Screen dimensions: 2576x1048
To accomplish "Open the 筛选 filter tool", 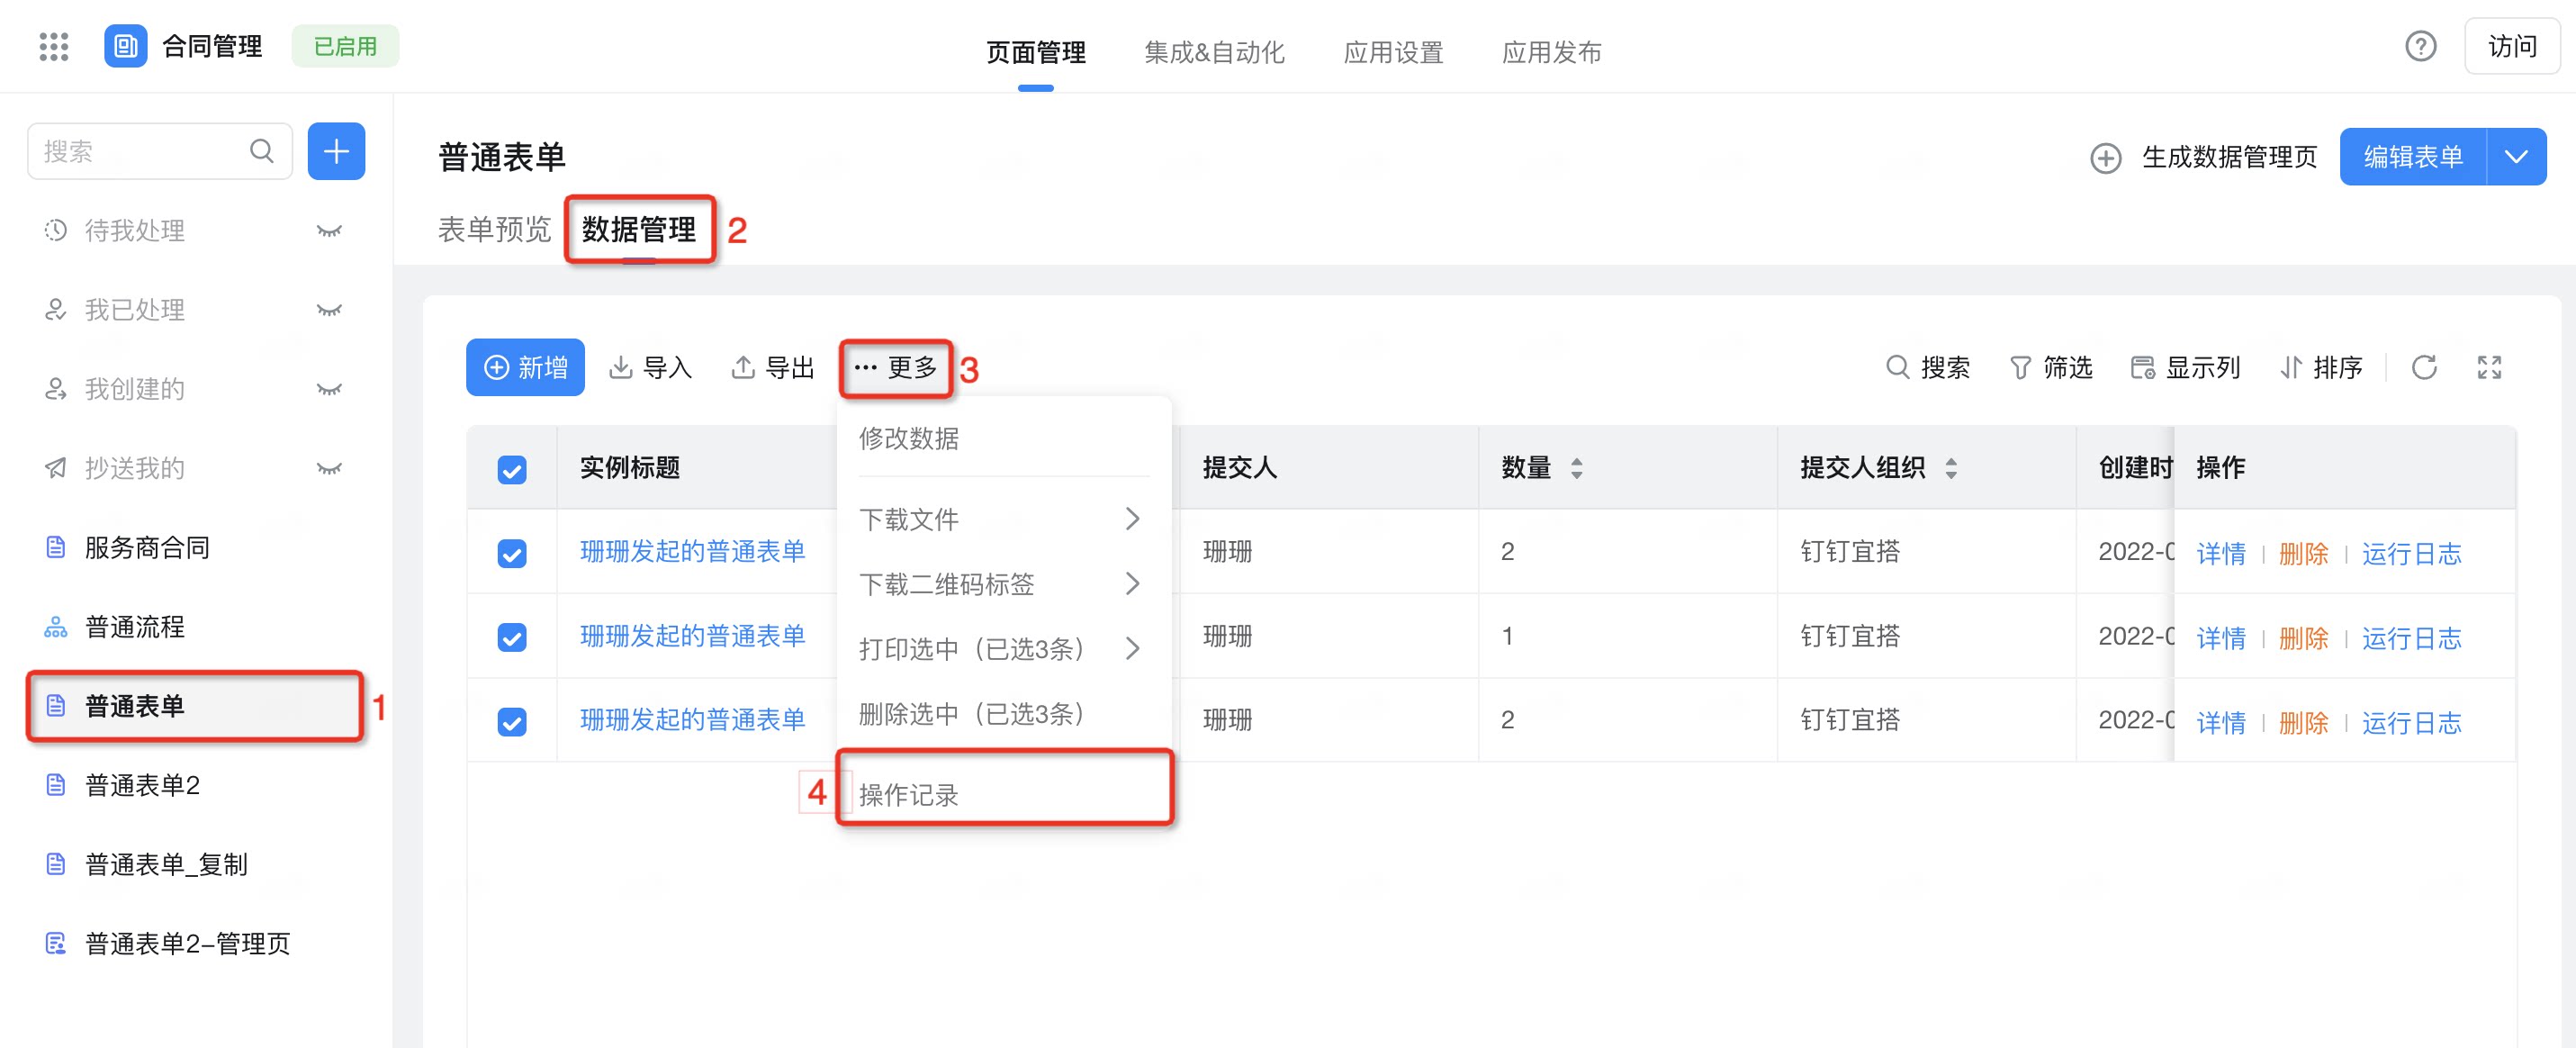I will [2051, 368].
